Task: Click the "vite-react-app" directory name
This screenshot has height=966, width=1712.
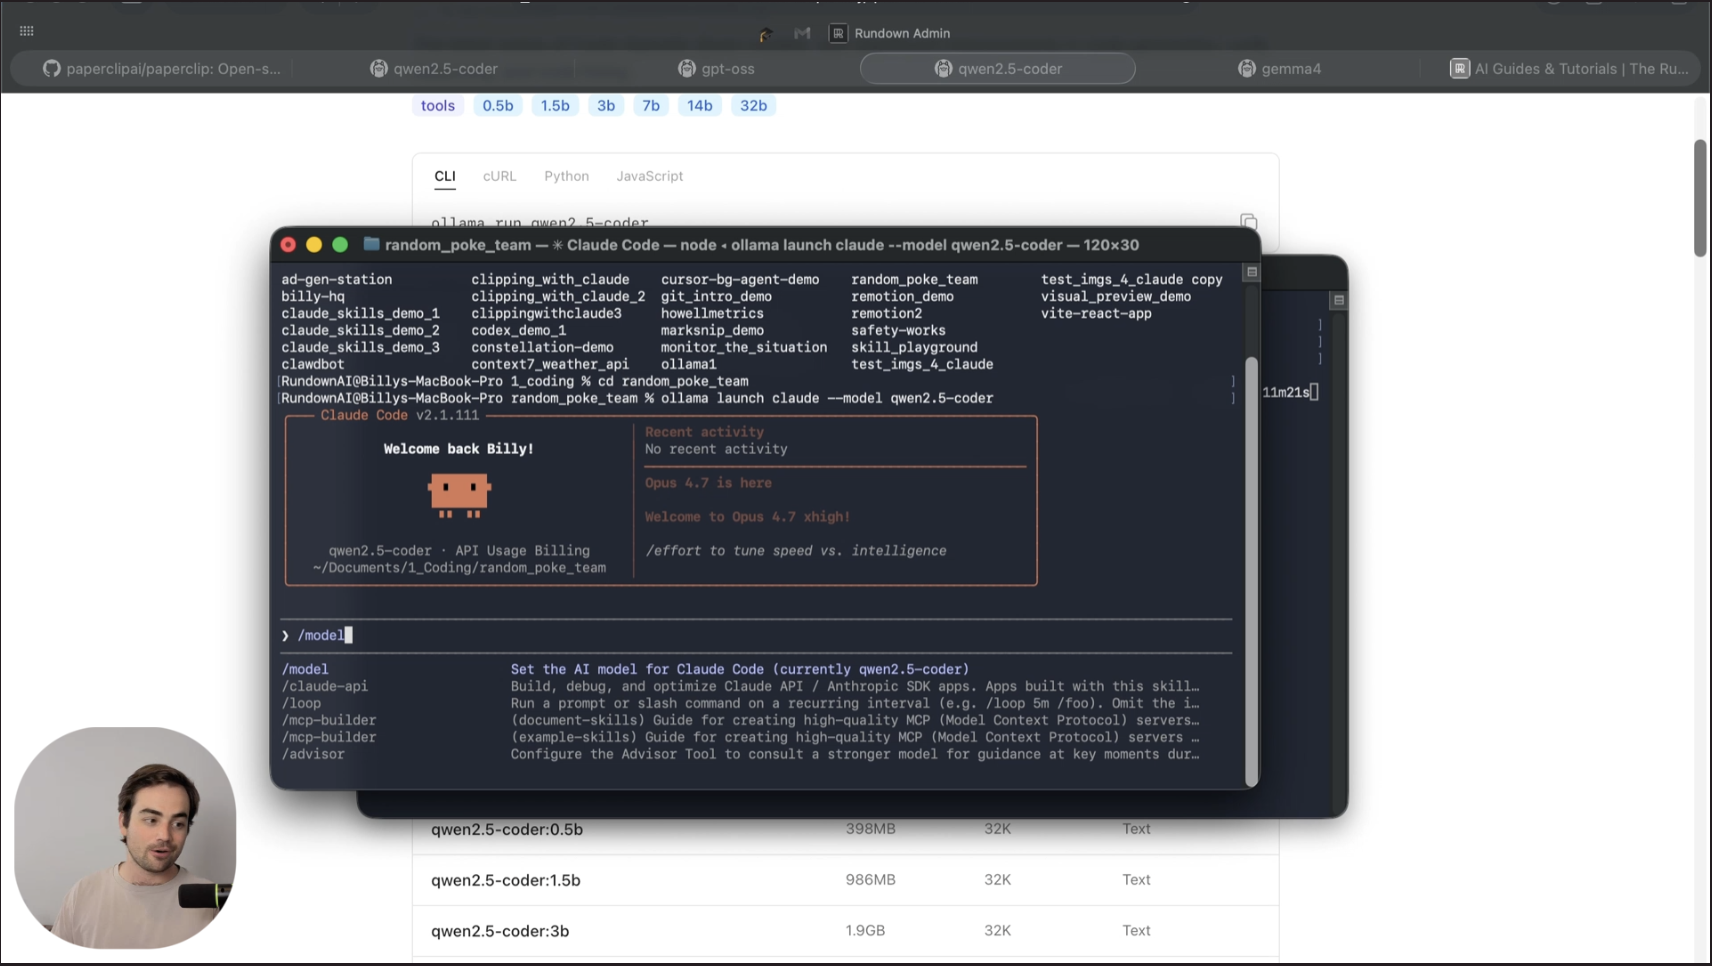Action: [x=1096, y=314]
